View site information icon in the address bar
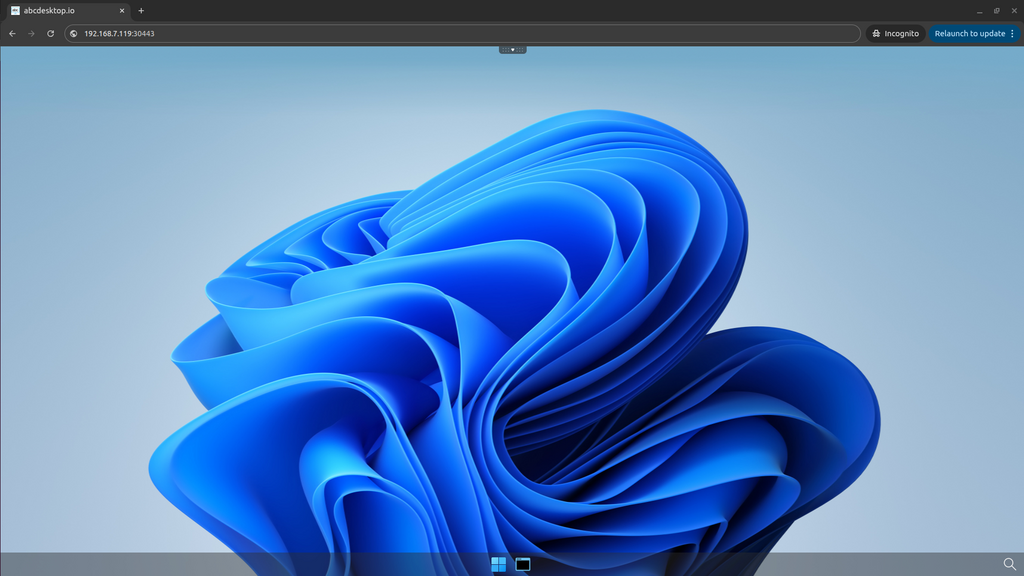 (74, 33)
